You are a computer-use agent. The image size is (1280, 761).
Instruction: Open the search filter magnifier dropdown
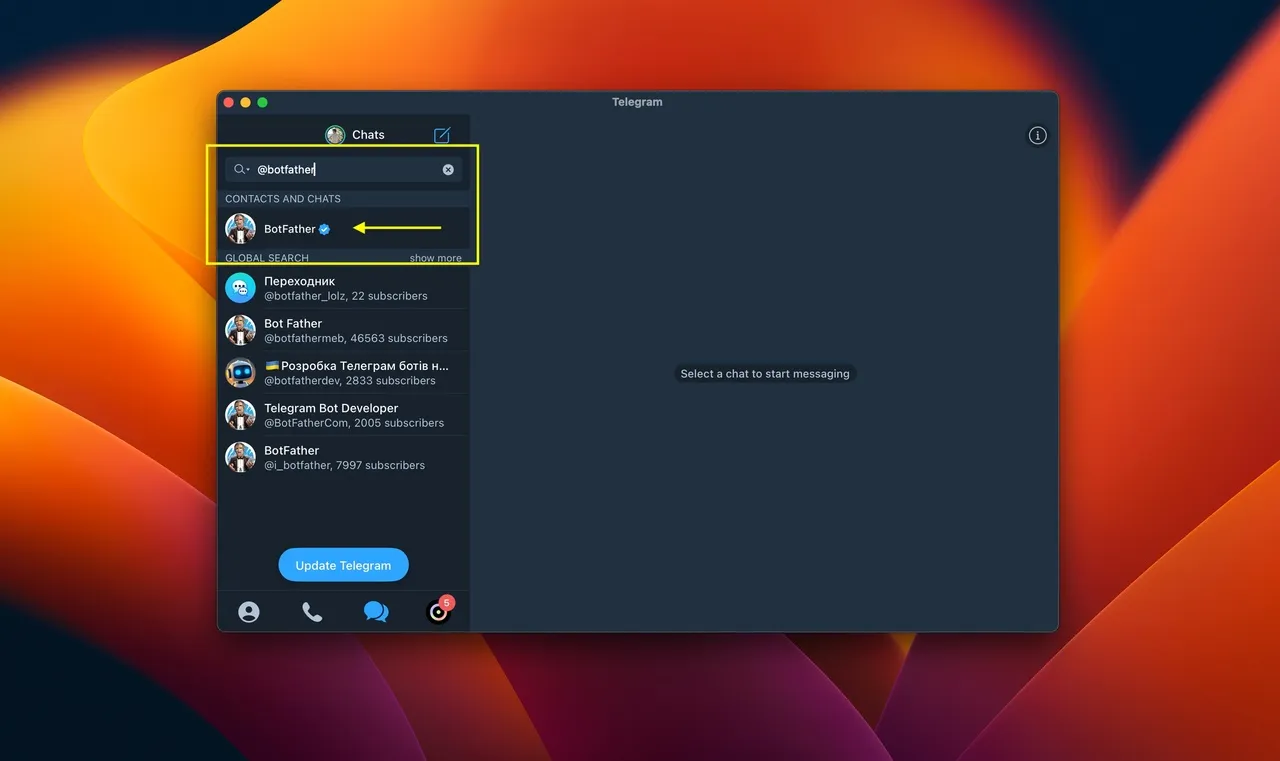241,170
